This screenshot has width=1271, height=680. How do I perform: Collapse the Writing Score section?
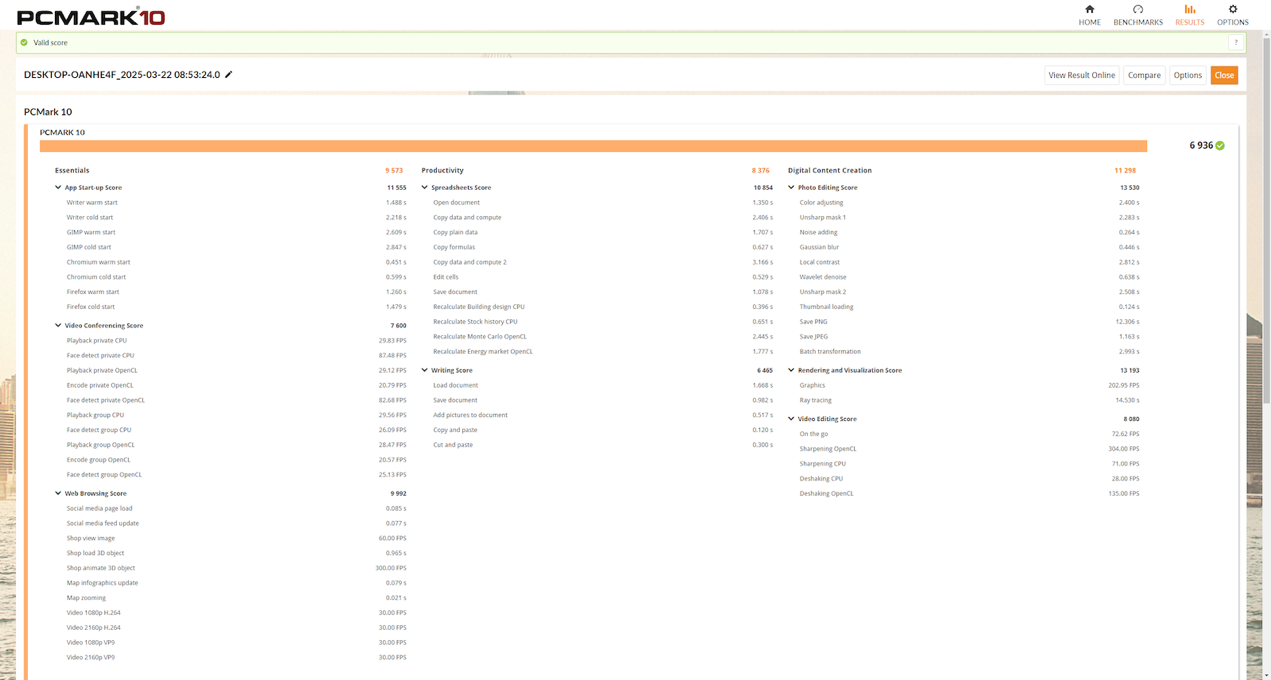click(425, 370)
